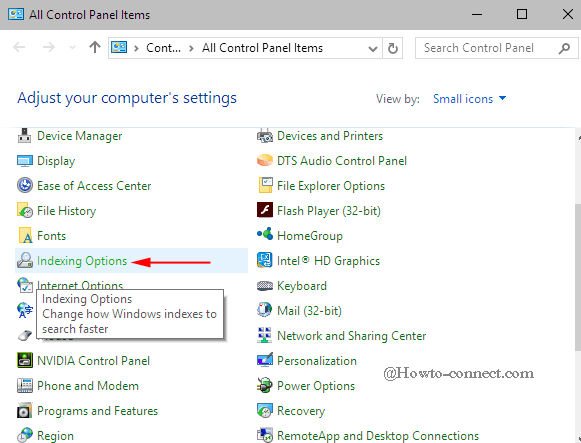
Task: Open the Recovery link
Action: 301,411
